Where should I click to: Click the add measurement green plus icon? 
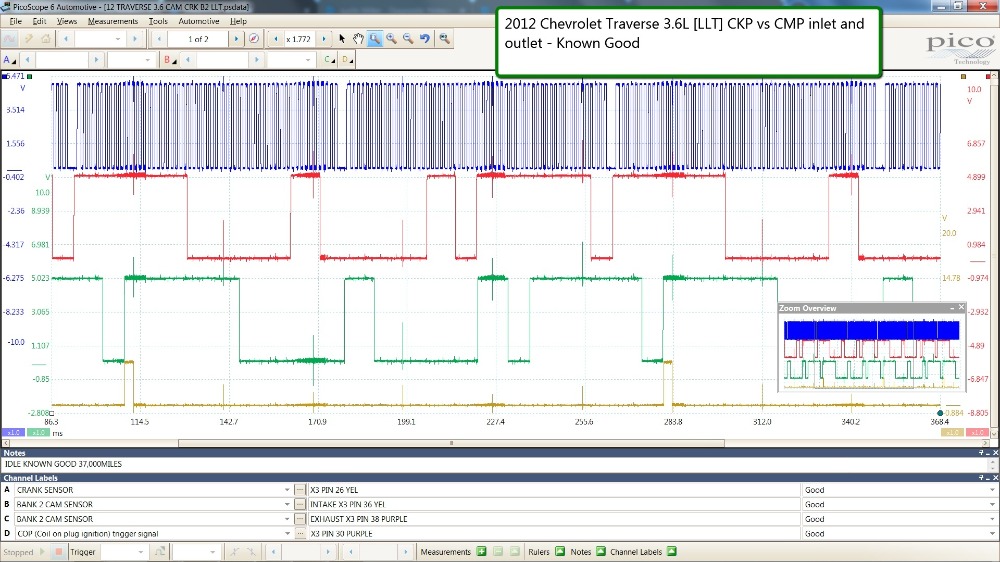[x=481, y=552]
